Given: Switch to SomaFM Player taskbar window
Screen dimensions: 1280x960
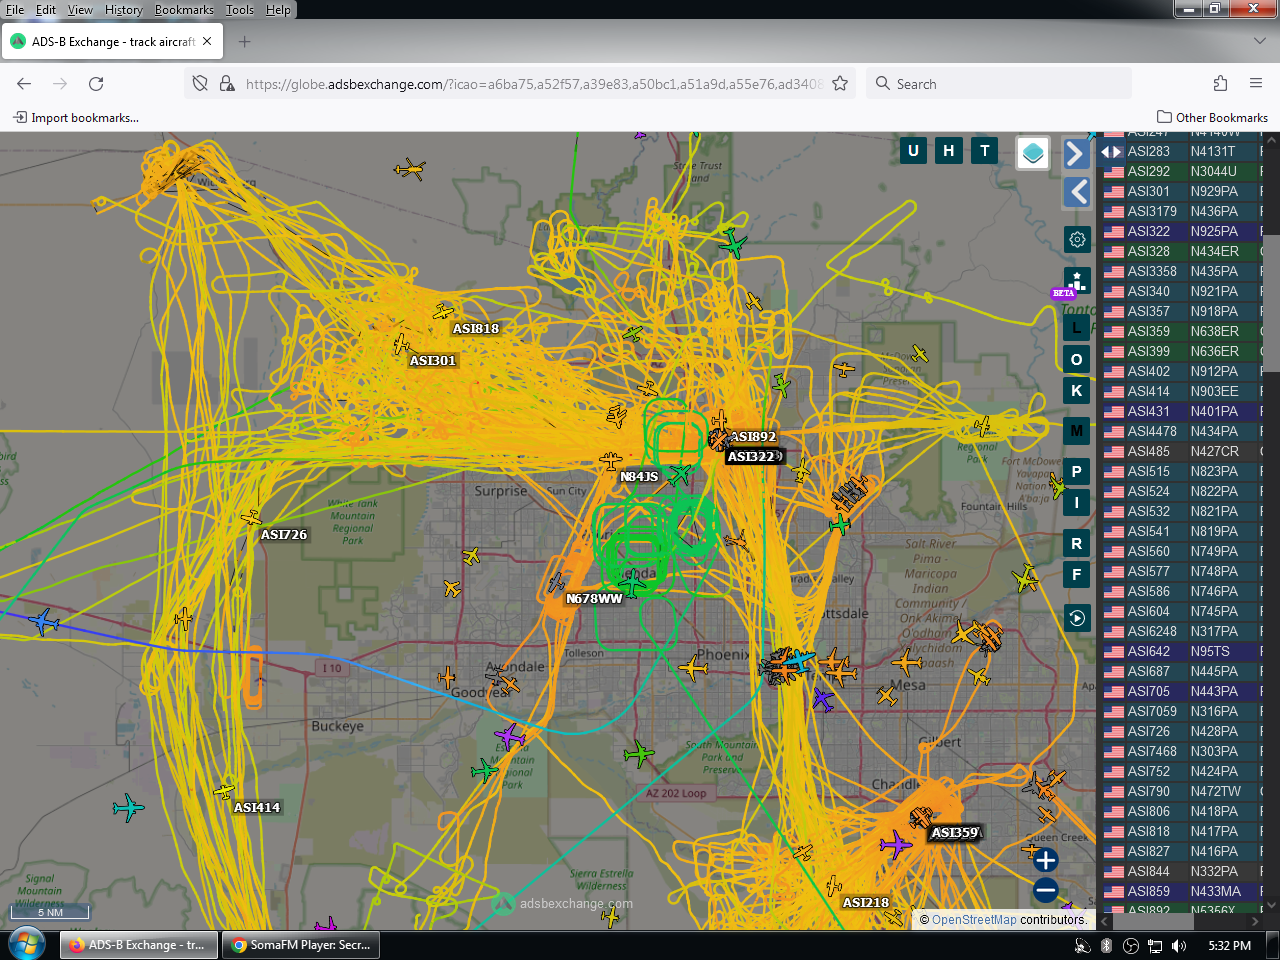Looking at the screenshot, I should [301, 944].
